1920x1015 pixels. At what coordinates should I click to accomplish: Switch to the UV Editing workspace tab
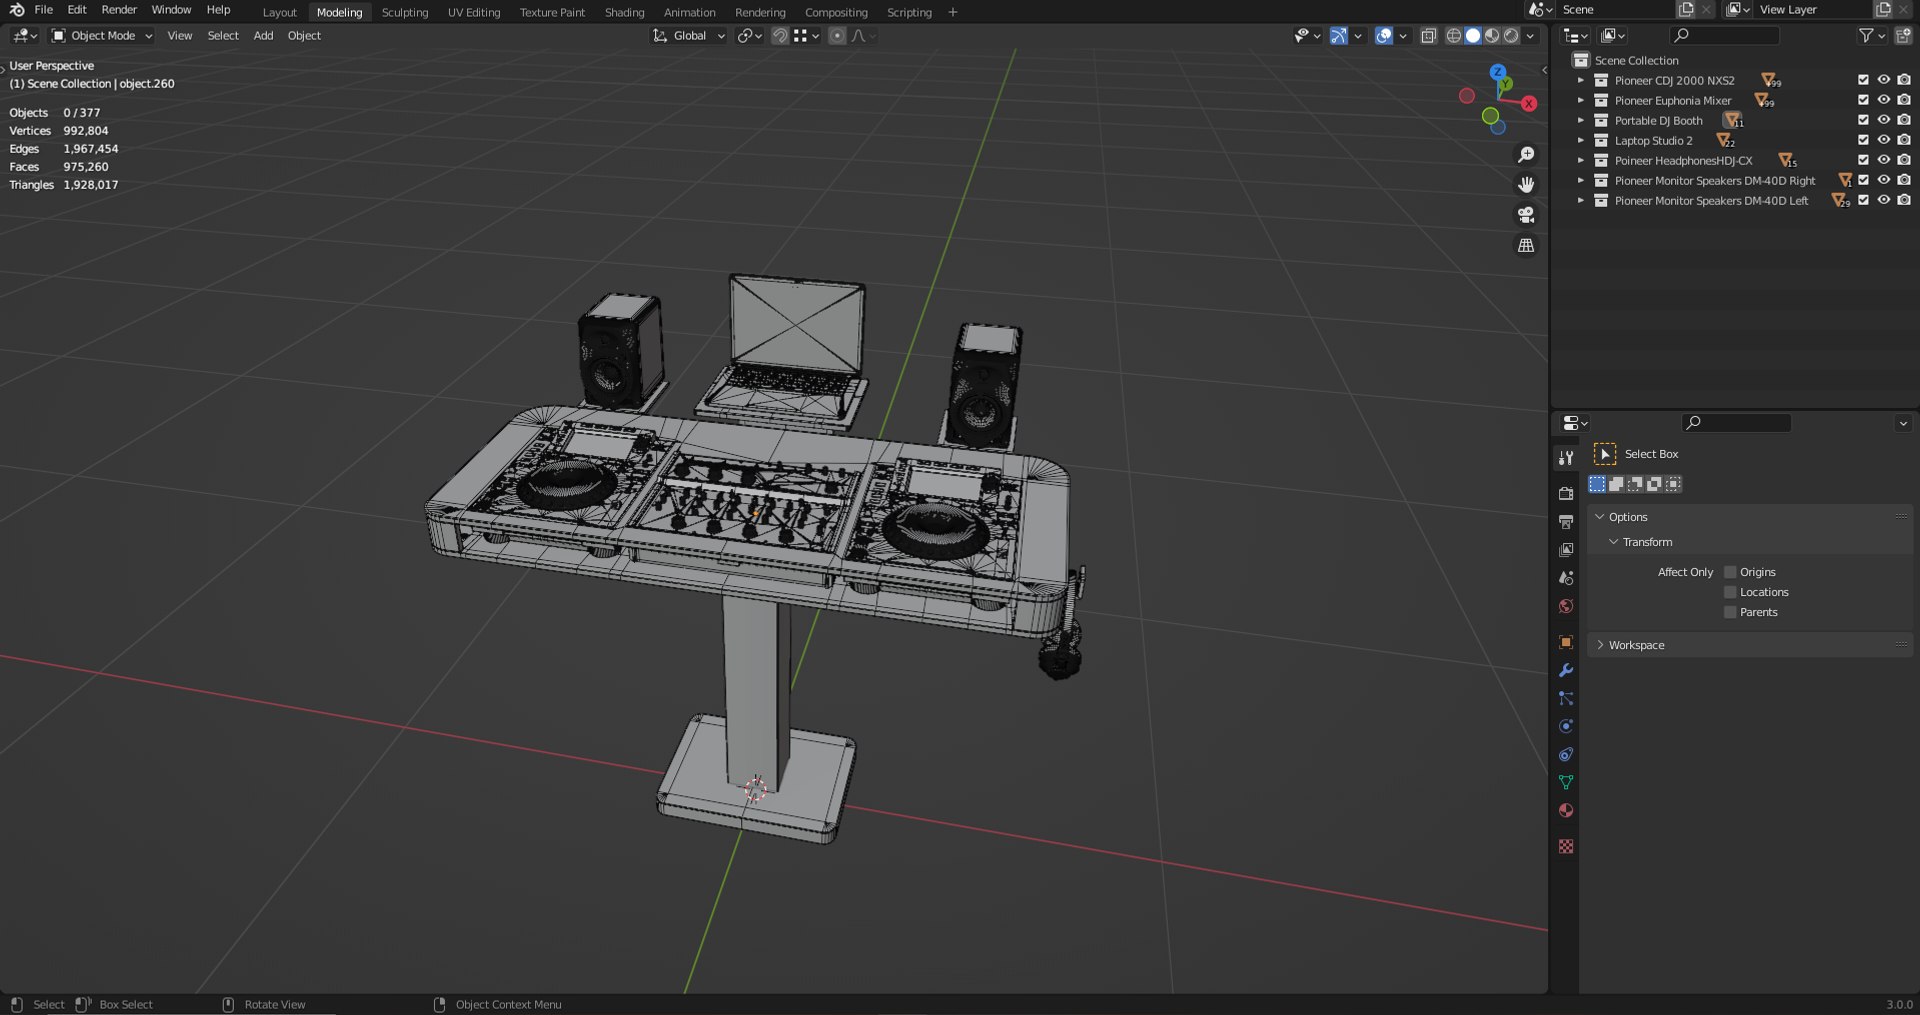(x=474, y=12)
